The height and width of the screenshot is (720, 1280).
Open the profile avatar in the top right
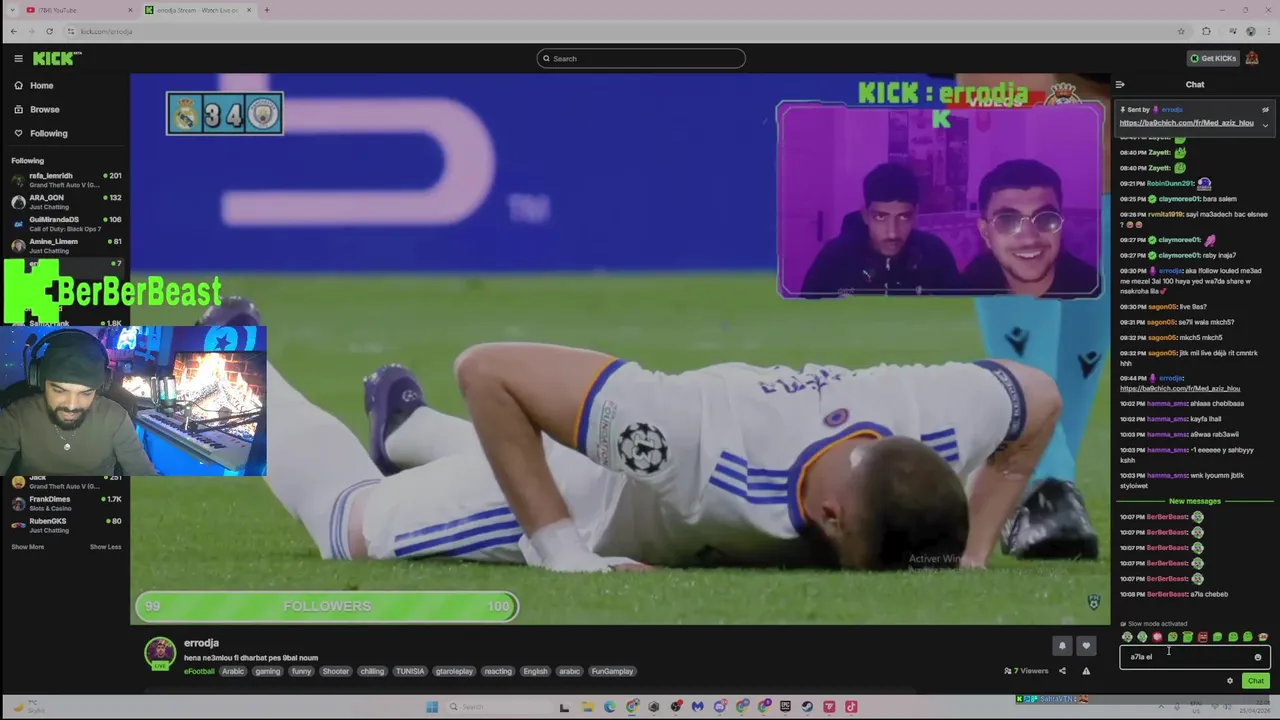pos(1252,58)
